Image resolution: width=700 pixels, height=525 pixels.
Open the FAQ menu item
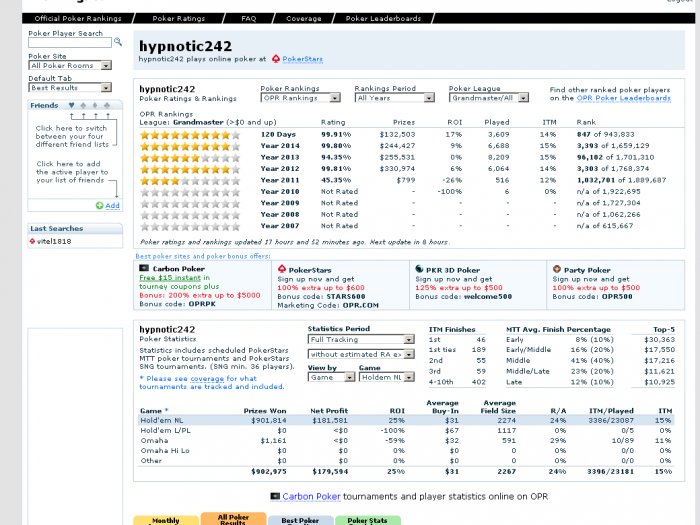249,18
